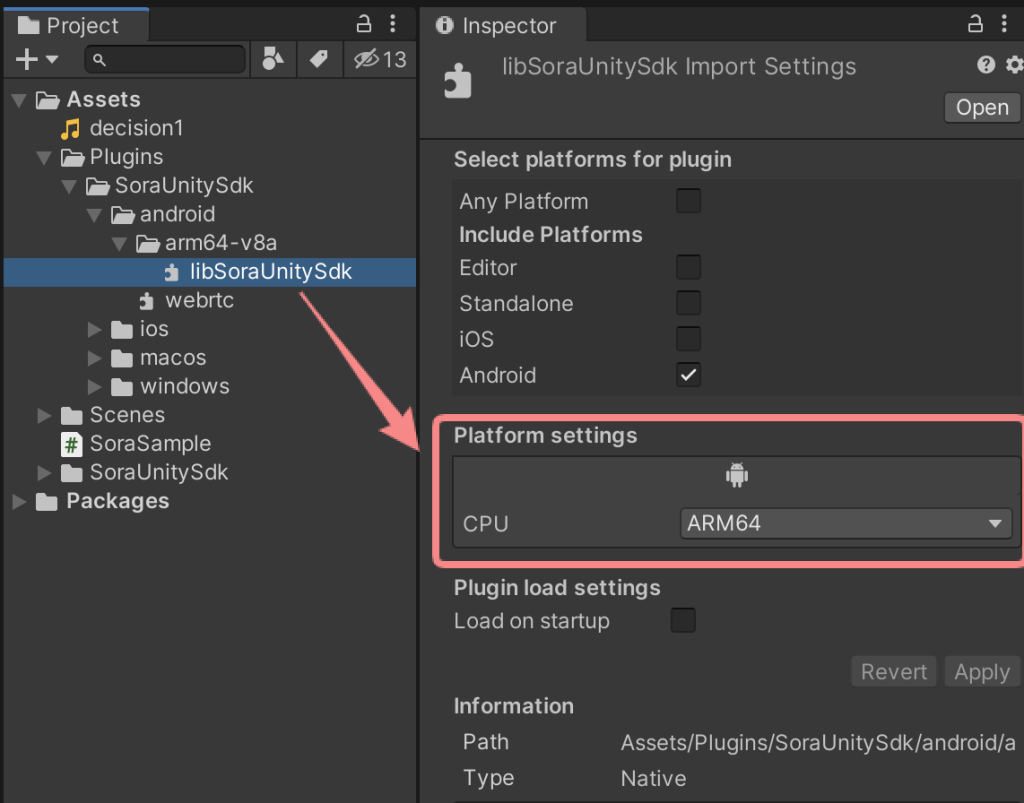Open the import settings gear menu
The width and height of the screenshot is (1024, 803).
[x=1014, y=64]
